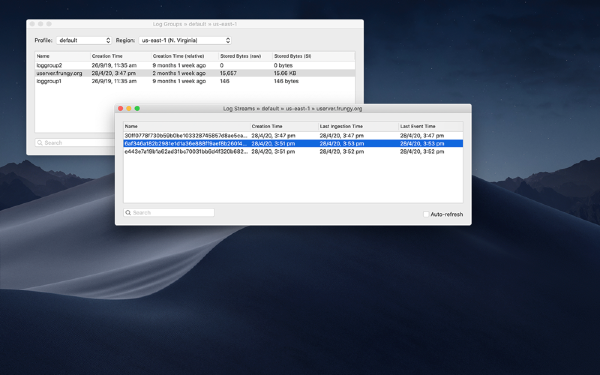Sort Log Groups by the Name header
The height and width of the screenshot is (375, 600).
(63, 56)
